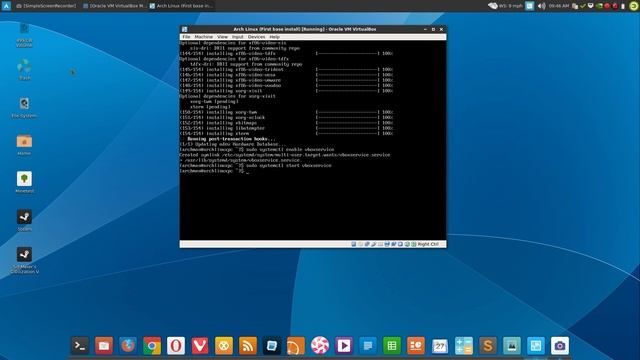Screen dimensions: 640x360
Task: Launch the image viewer dock icon
Action: click(512, 346)
